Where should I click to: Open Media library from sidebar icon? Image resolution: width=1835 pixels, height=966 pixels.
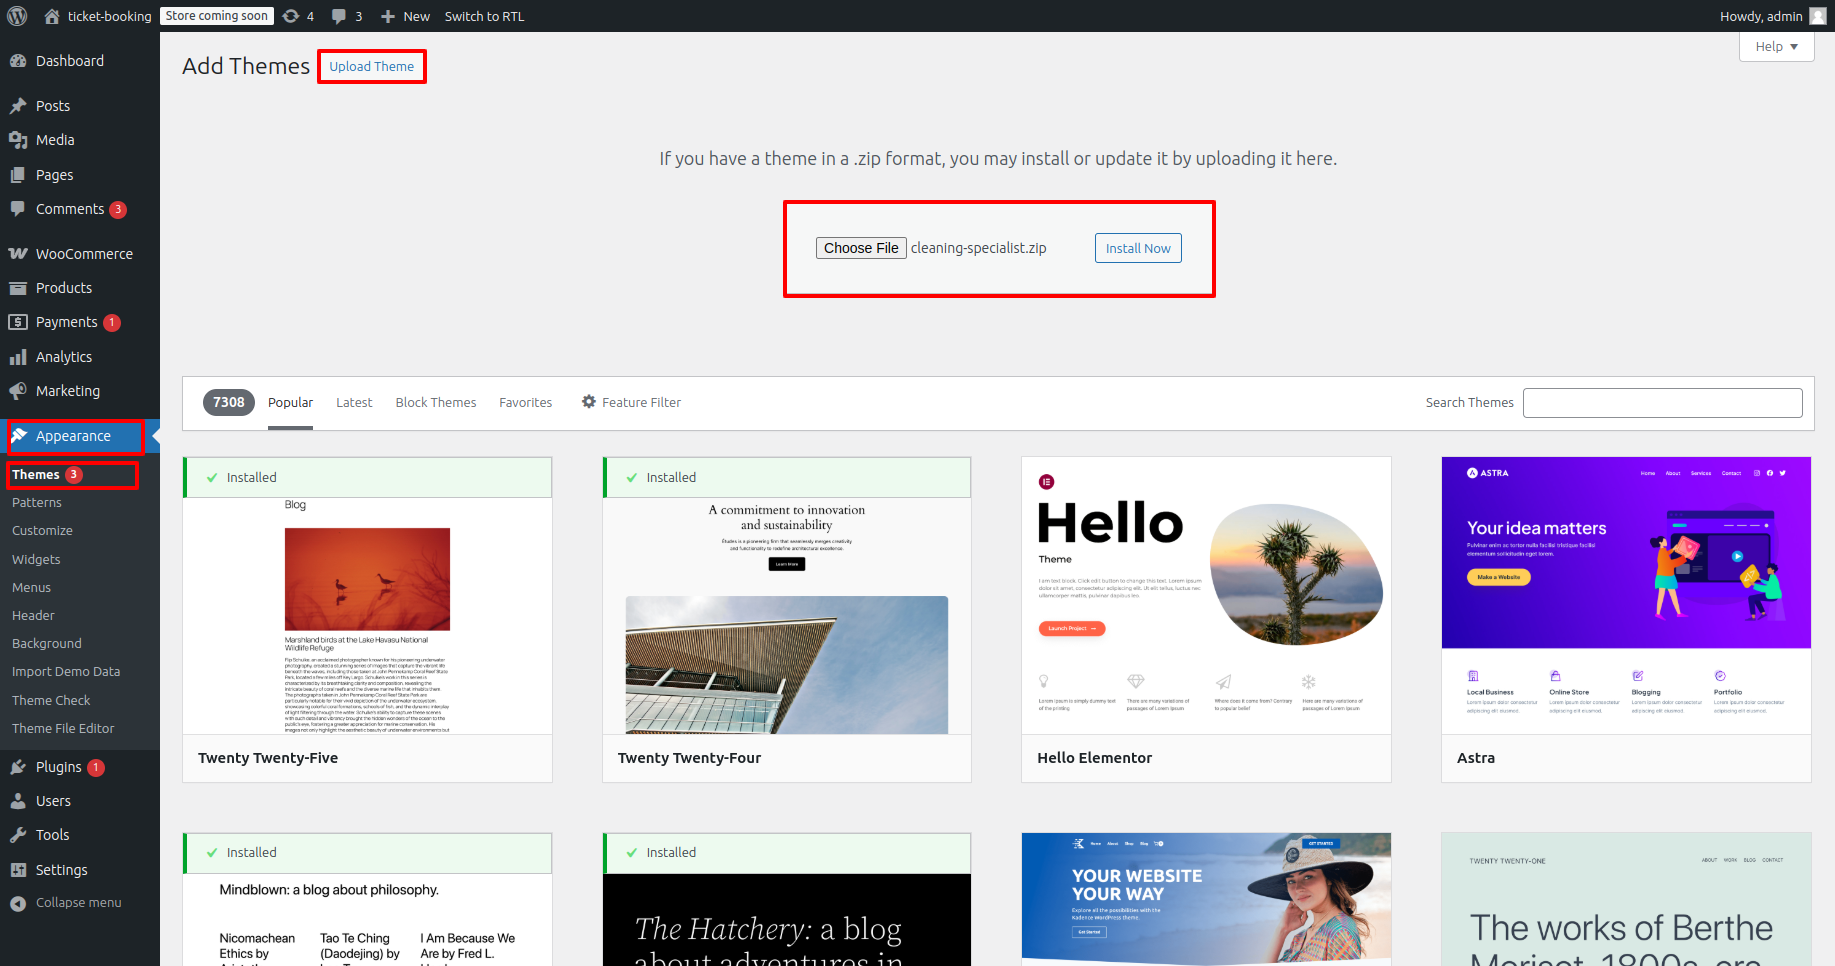pos(18,140)
